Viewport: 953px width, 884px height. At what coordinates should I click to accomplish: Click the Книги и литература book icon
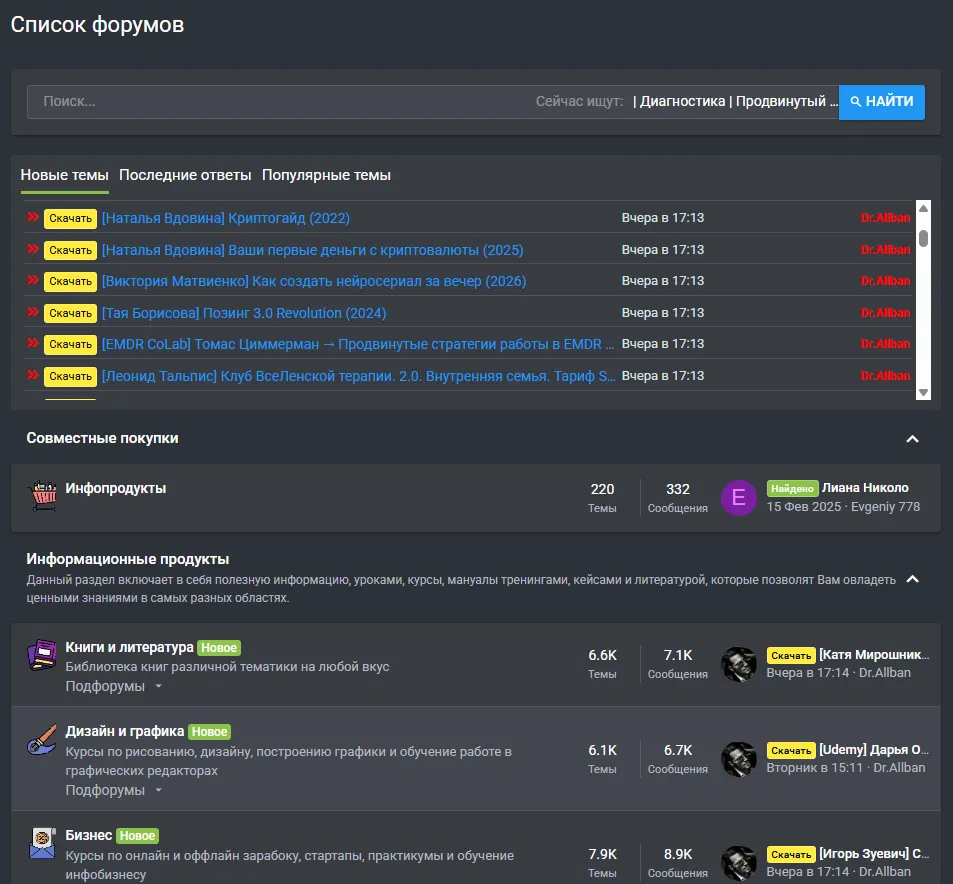click(x=42, y=655)
